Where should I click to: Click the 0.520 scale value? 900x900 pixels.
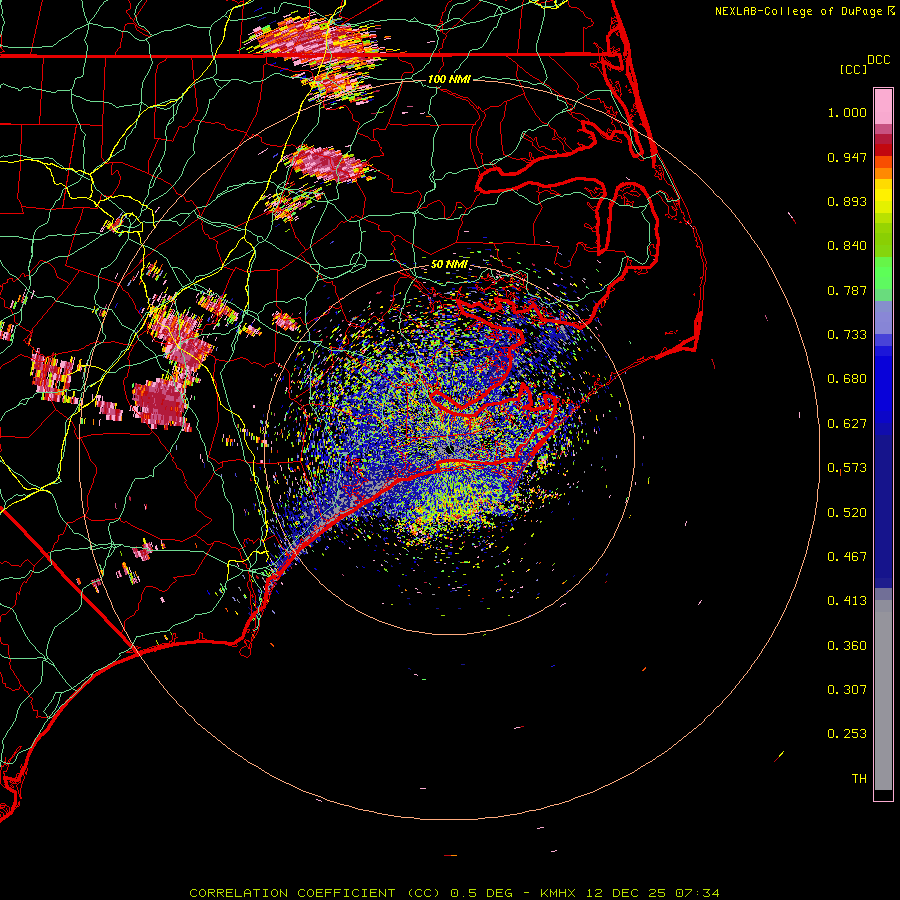847,513
